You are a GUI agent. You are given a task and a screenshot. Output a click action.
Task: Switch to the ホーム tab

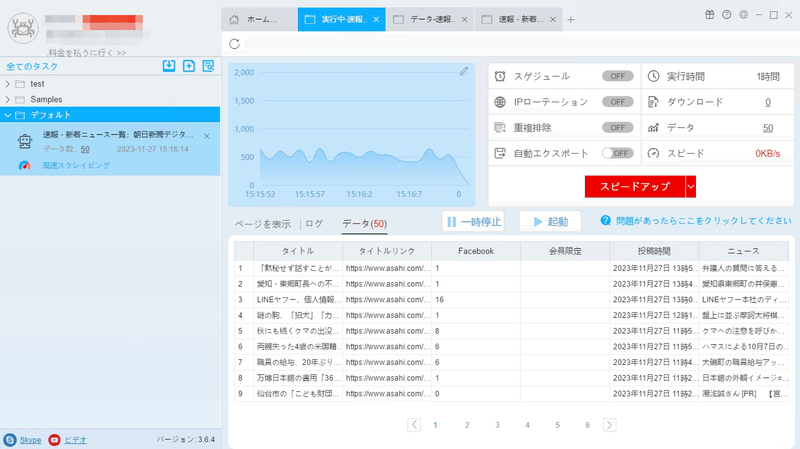click(x=259, y=19)
